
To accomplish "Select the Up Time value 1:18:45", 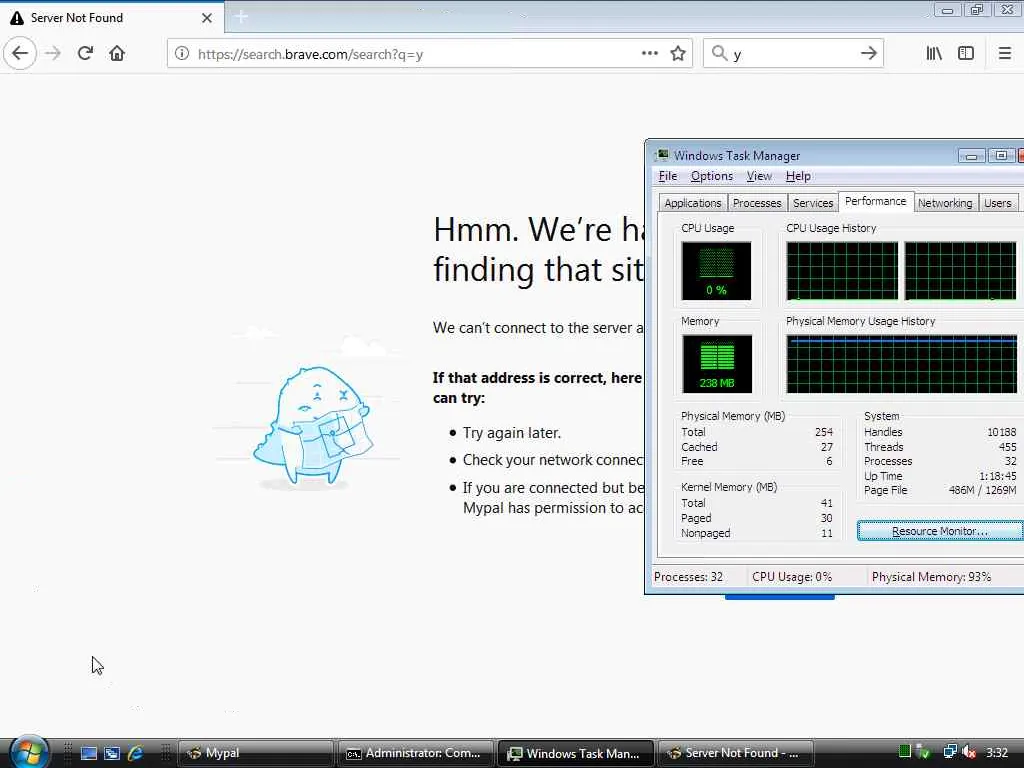I will click(x=997, y=476).
